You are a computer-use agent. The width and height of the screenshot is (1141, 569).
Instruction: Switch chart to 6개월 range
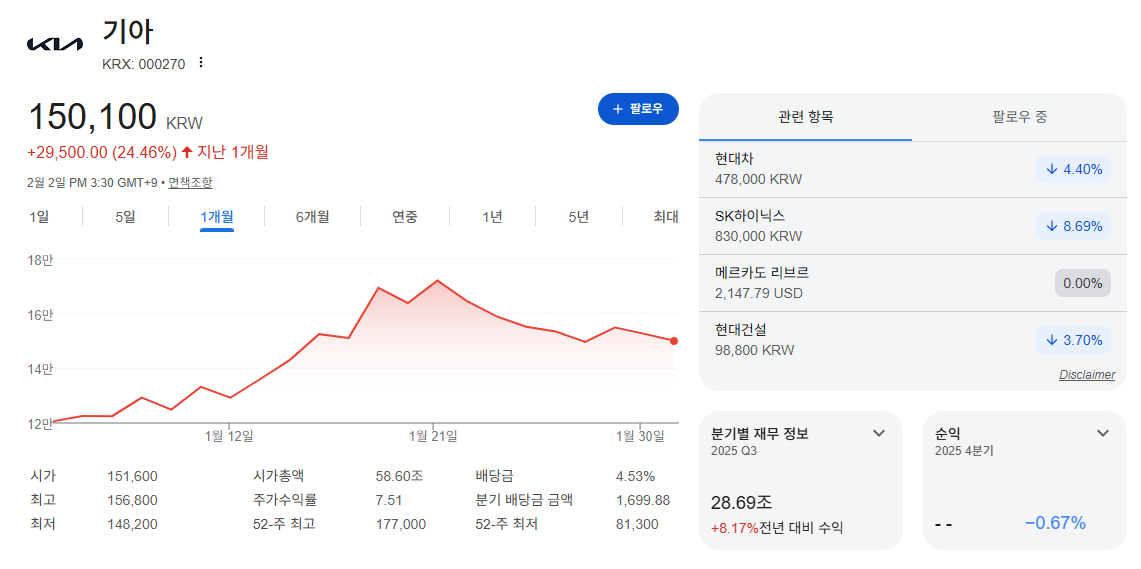coord(312,217)
